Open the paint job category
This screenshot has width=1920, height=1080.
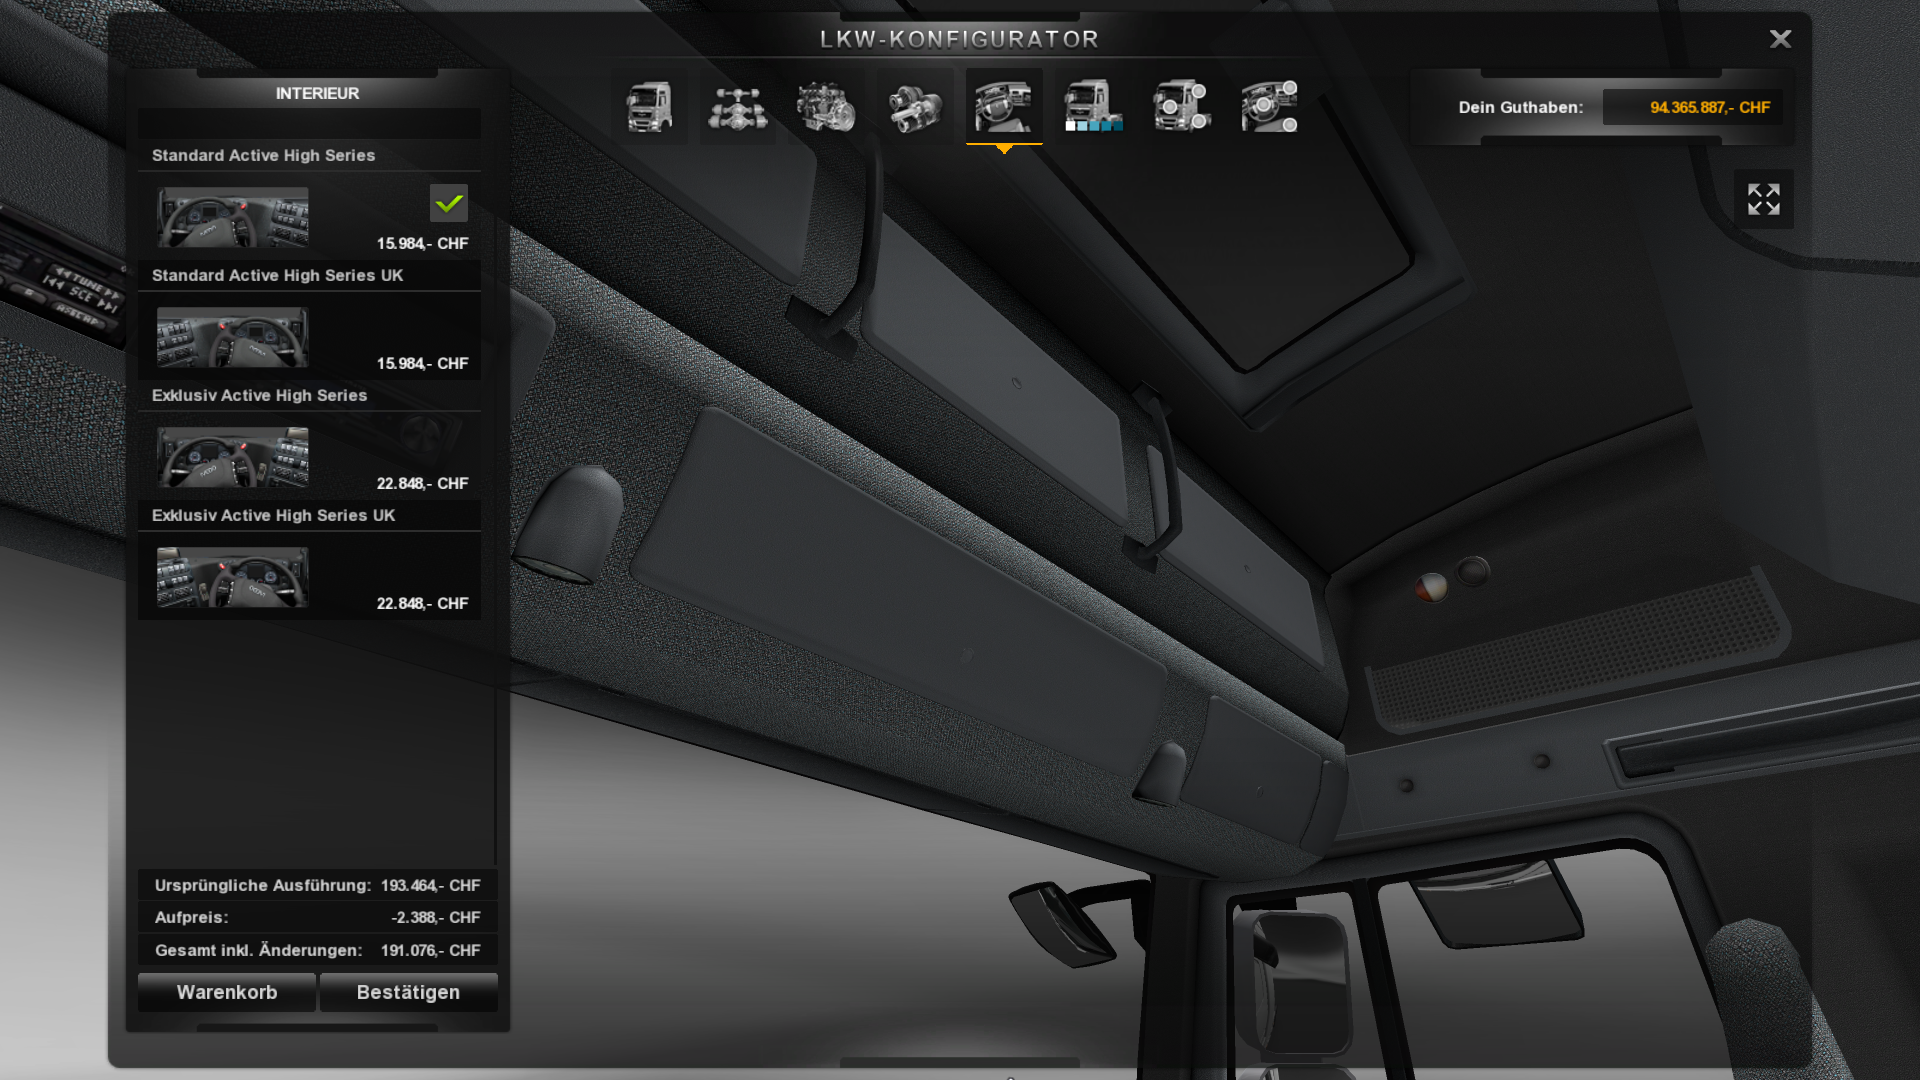coord(1092,107)
